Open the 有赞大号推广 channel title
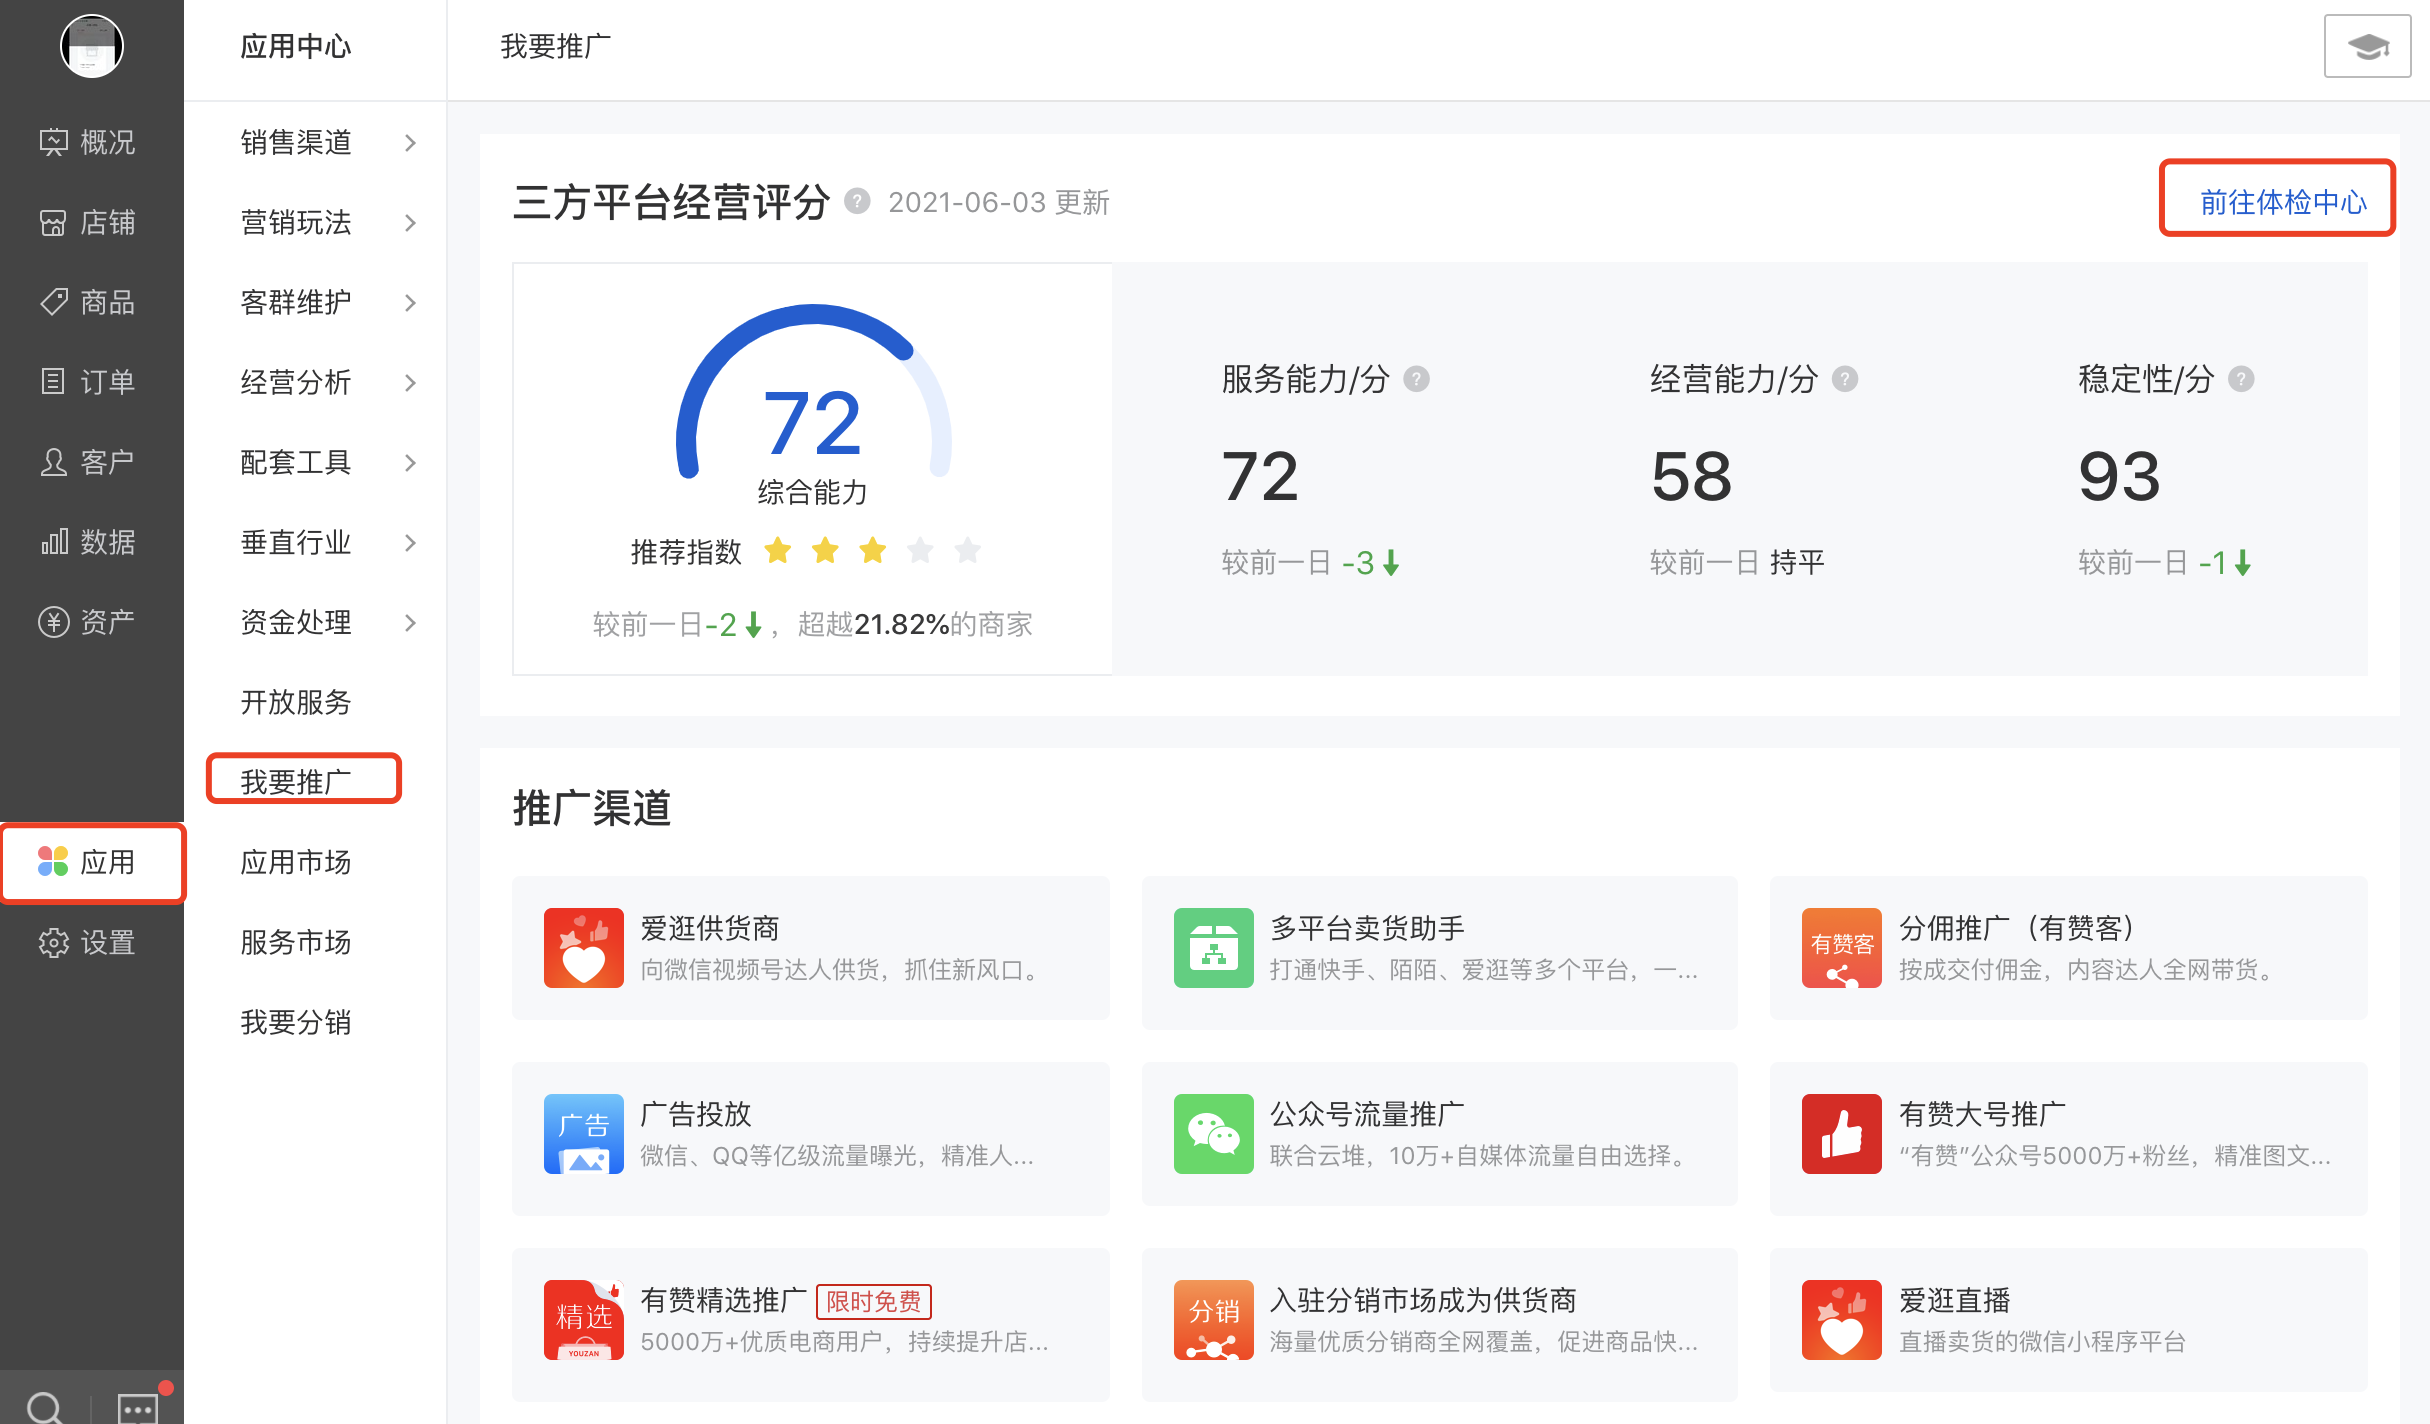The width and height of the screenshot is (2430, 1424). pos(1982,1114)
